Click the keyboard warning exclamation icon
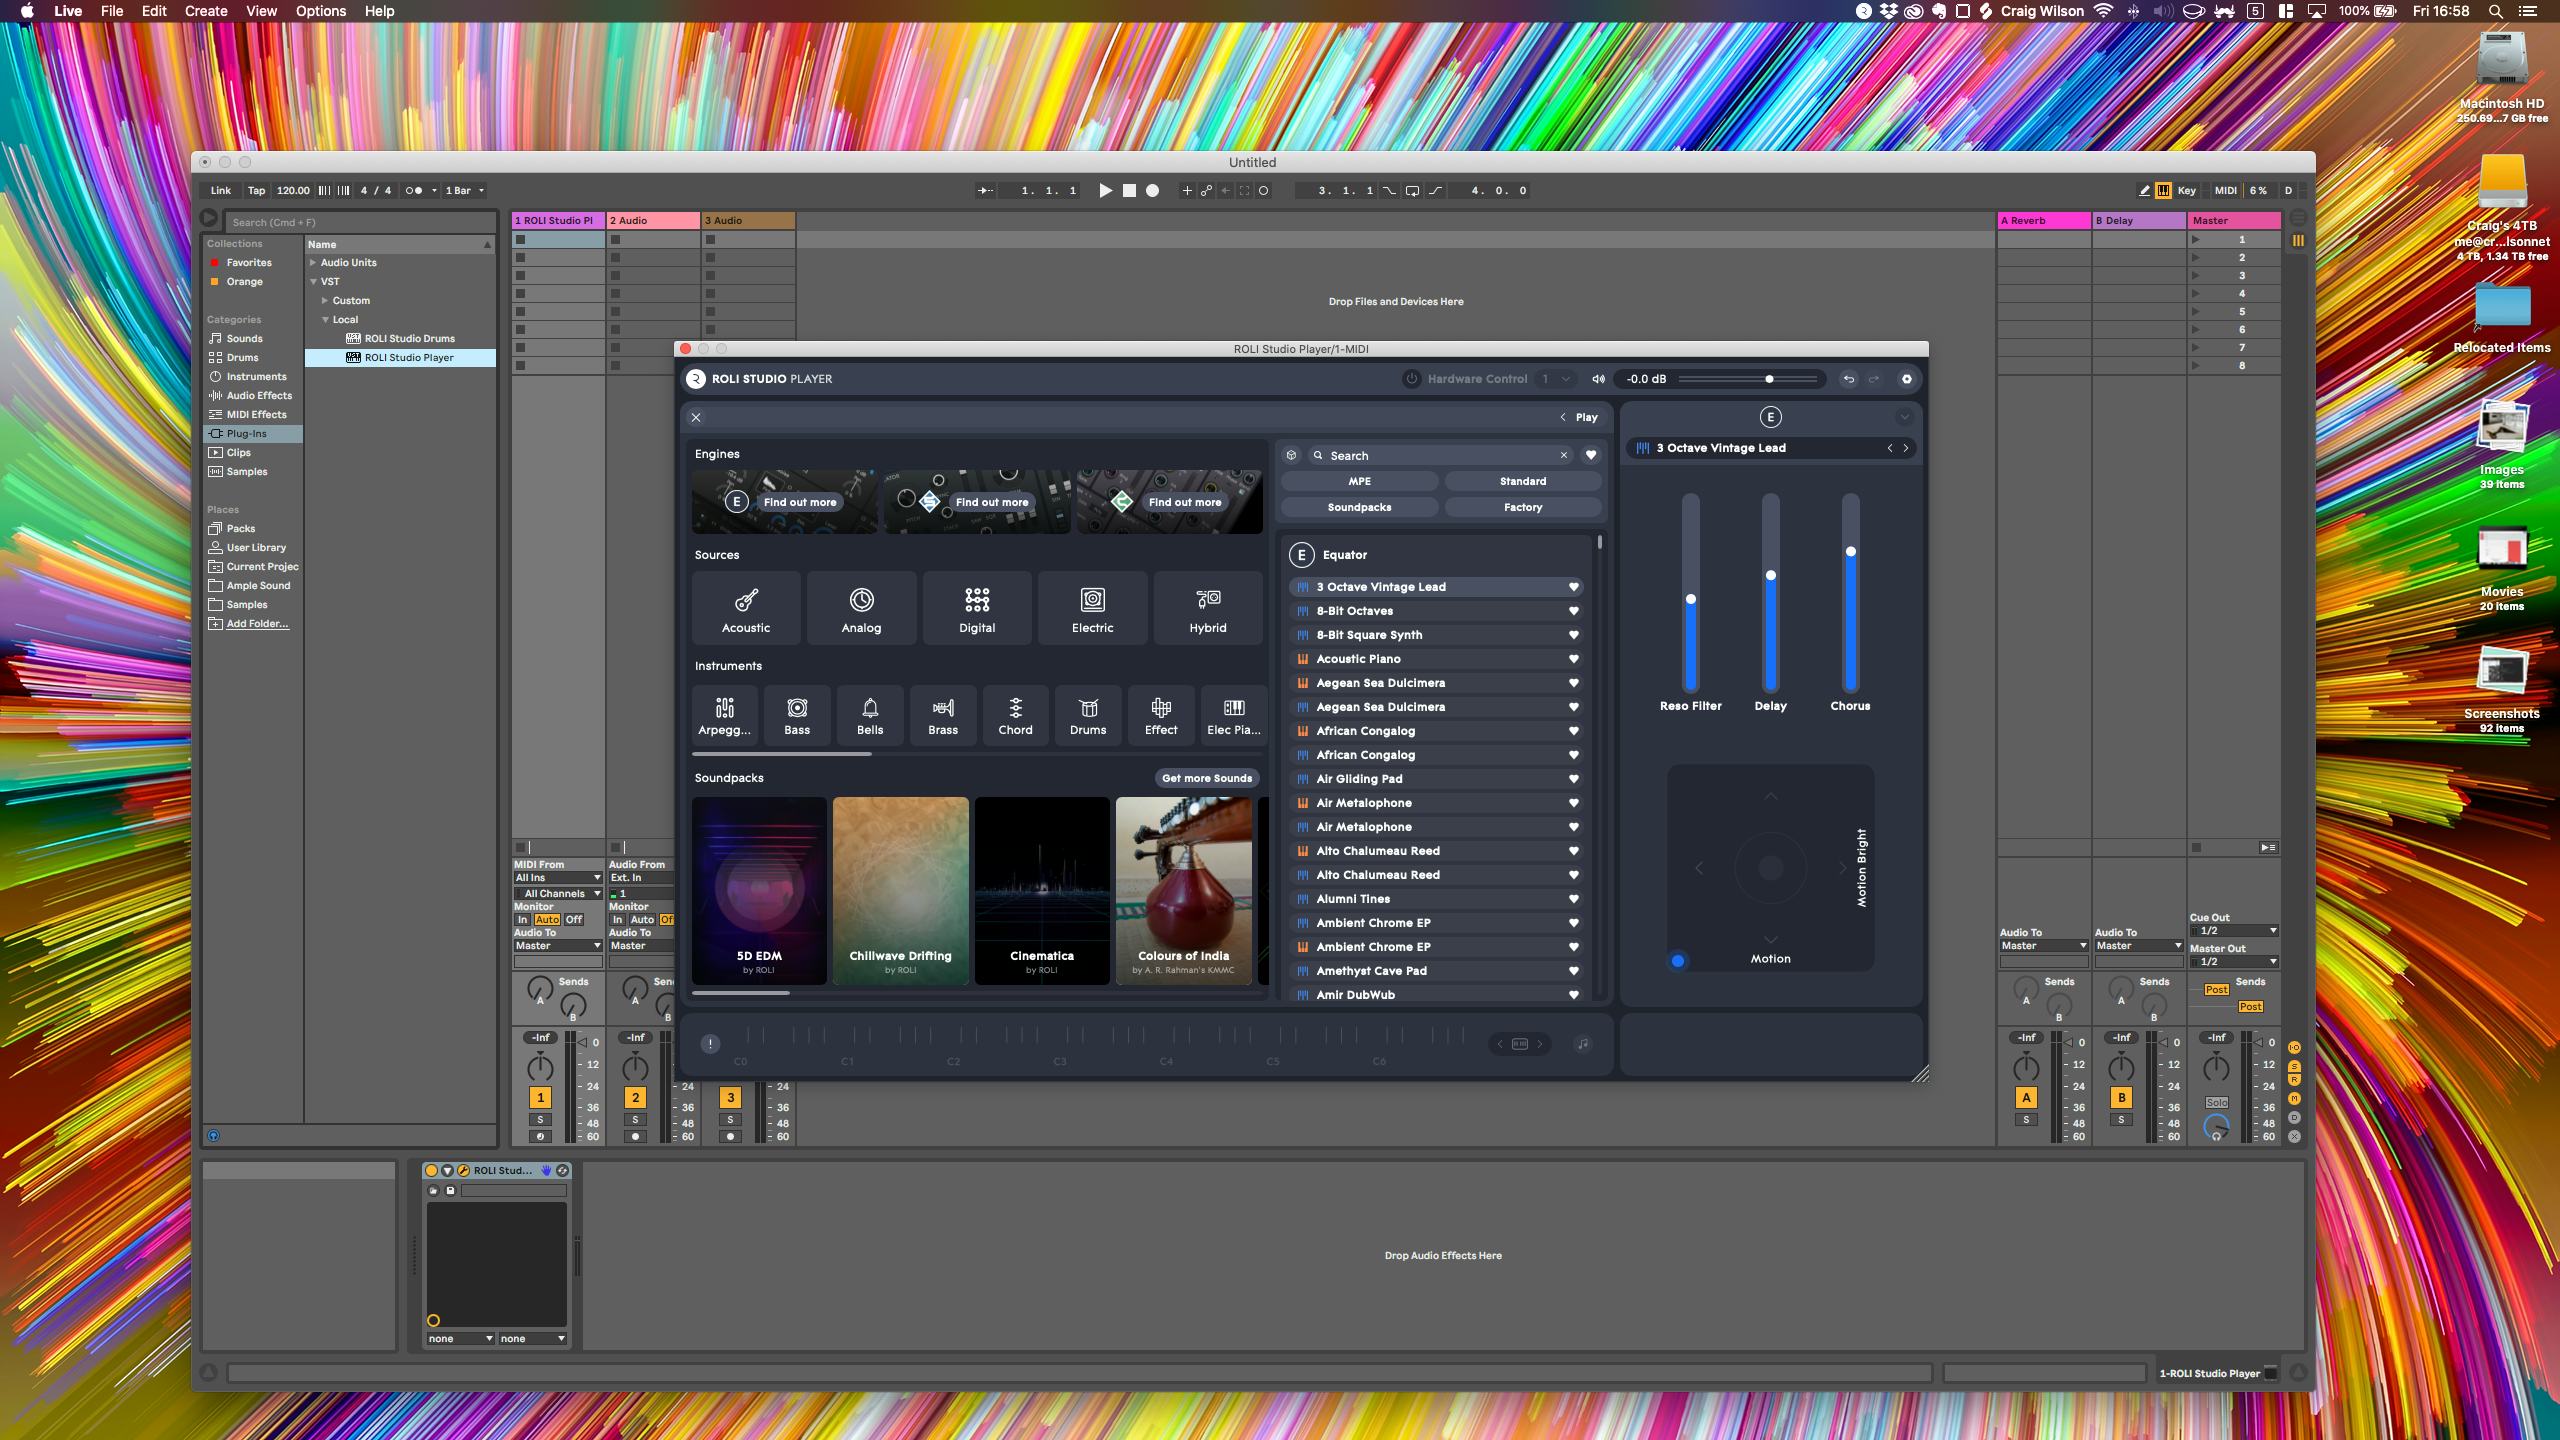 pyautogui.click(x=710, y=1044)
